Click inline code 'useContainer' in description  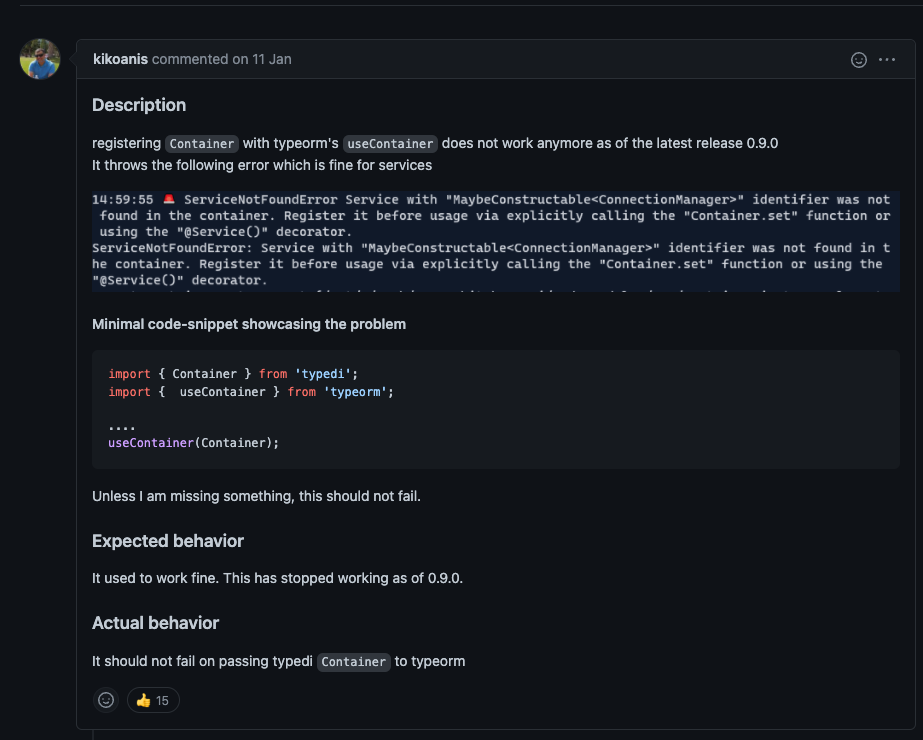tap(390, 144)
